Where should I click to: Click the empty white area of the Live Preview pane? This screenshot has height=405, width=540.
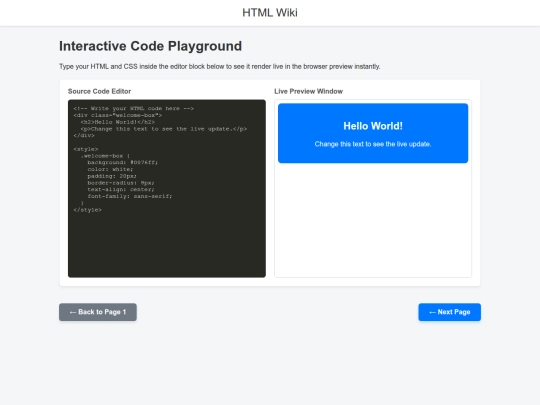[373, 220]
